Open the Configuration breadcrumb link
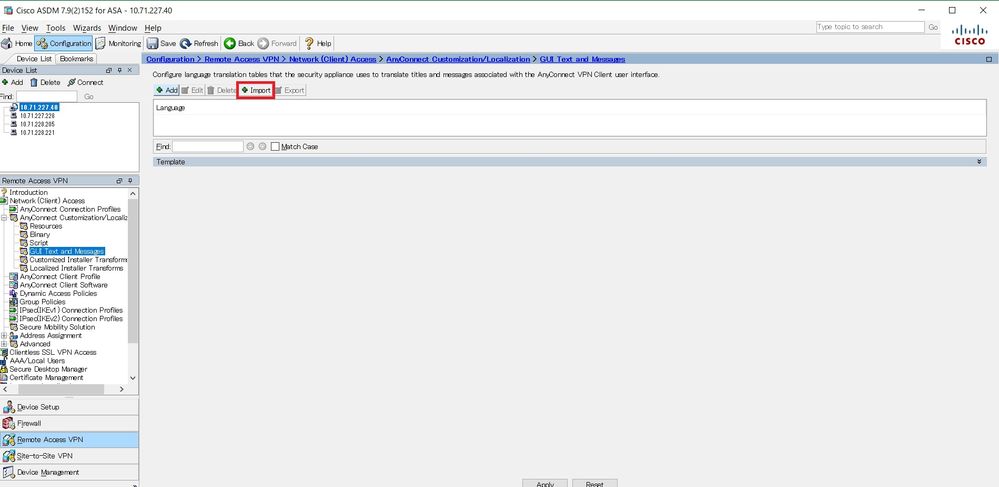The image size is (999, 487). click(170, 59)
